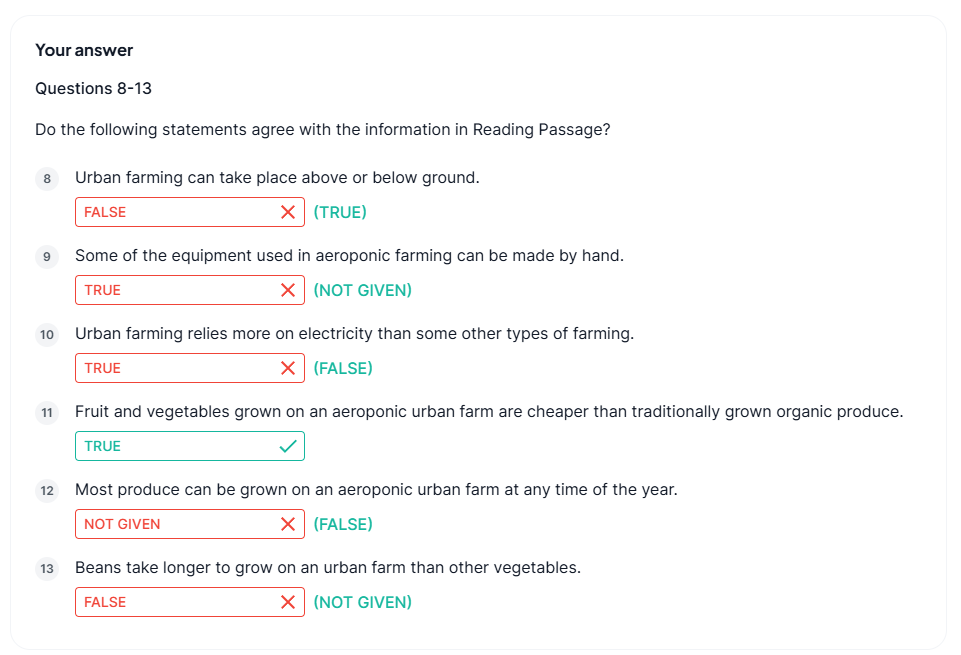
Task: Click the (FALSE) correct answer for question 12
Action: click(x=343, y=524)
